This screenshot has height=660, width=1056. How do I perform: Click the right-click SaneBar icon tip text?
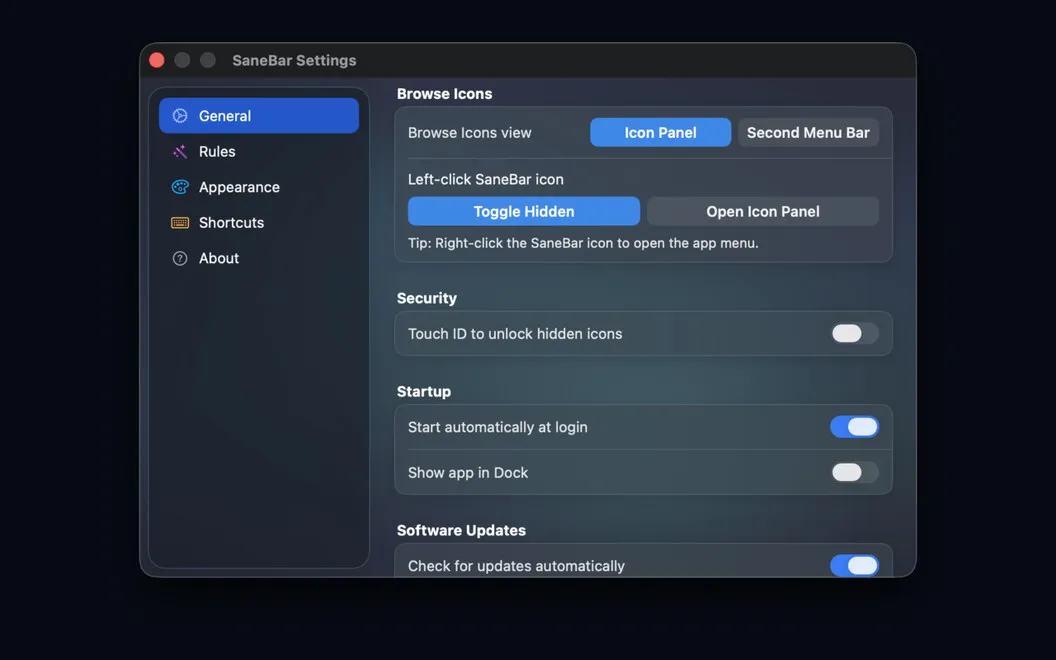(583, 243)
